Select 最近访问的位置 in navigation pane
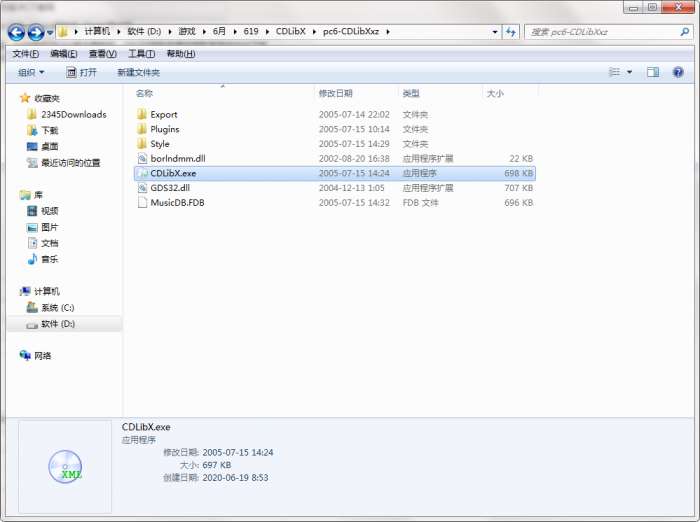The width and height of the screenshot is (700, 522). pyautogui.click(x=71, y=163)
